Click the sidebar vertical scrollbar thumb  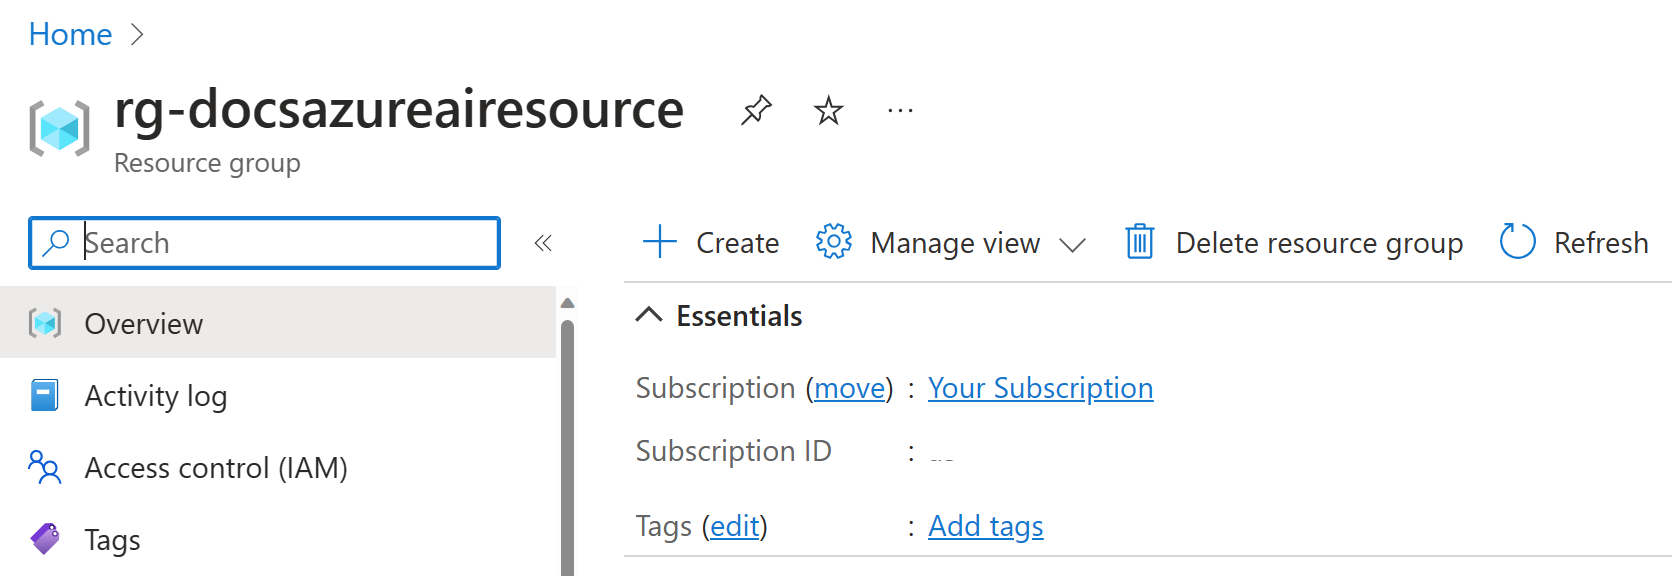[568, 447]
